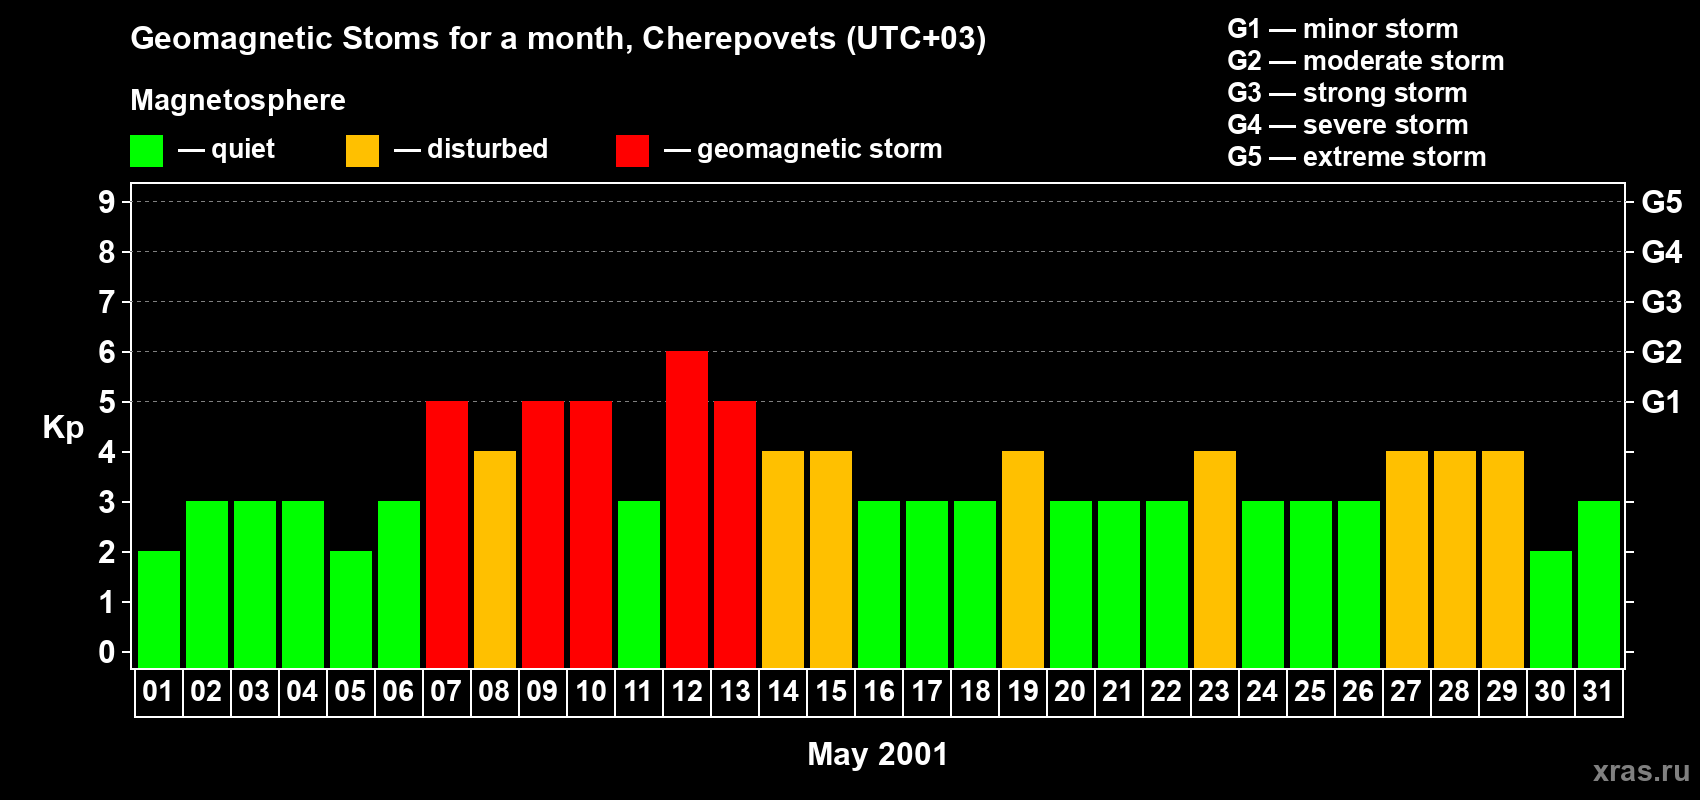Screen dimensions: 1700x800
Task: Click the right axis G3 label
Action: point(1662,302)
